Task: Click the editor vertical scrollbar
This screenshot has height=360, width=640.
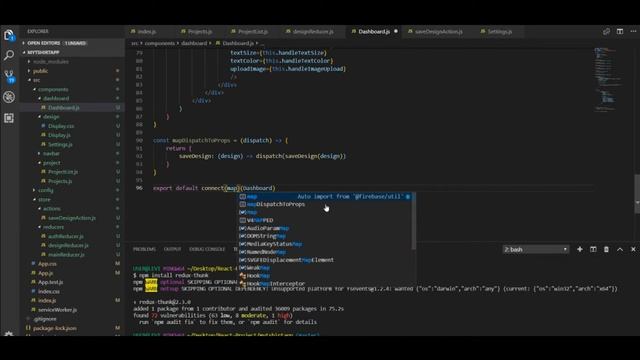Action: coord(637,194)
